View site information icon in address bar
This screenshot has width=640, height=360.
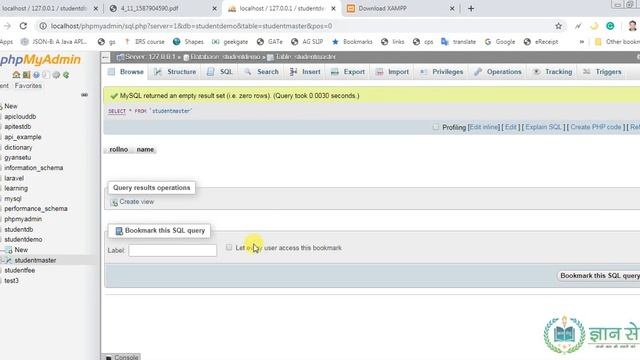(43, 26)
